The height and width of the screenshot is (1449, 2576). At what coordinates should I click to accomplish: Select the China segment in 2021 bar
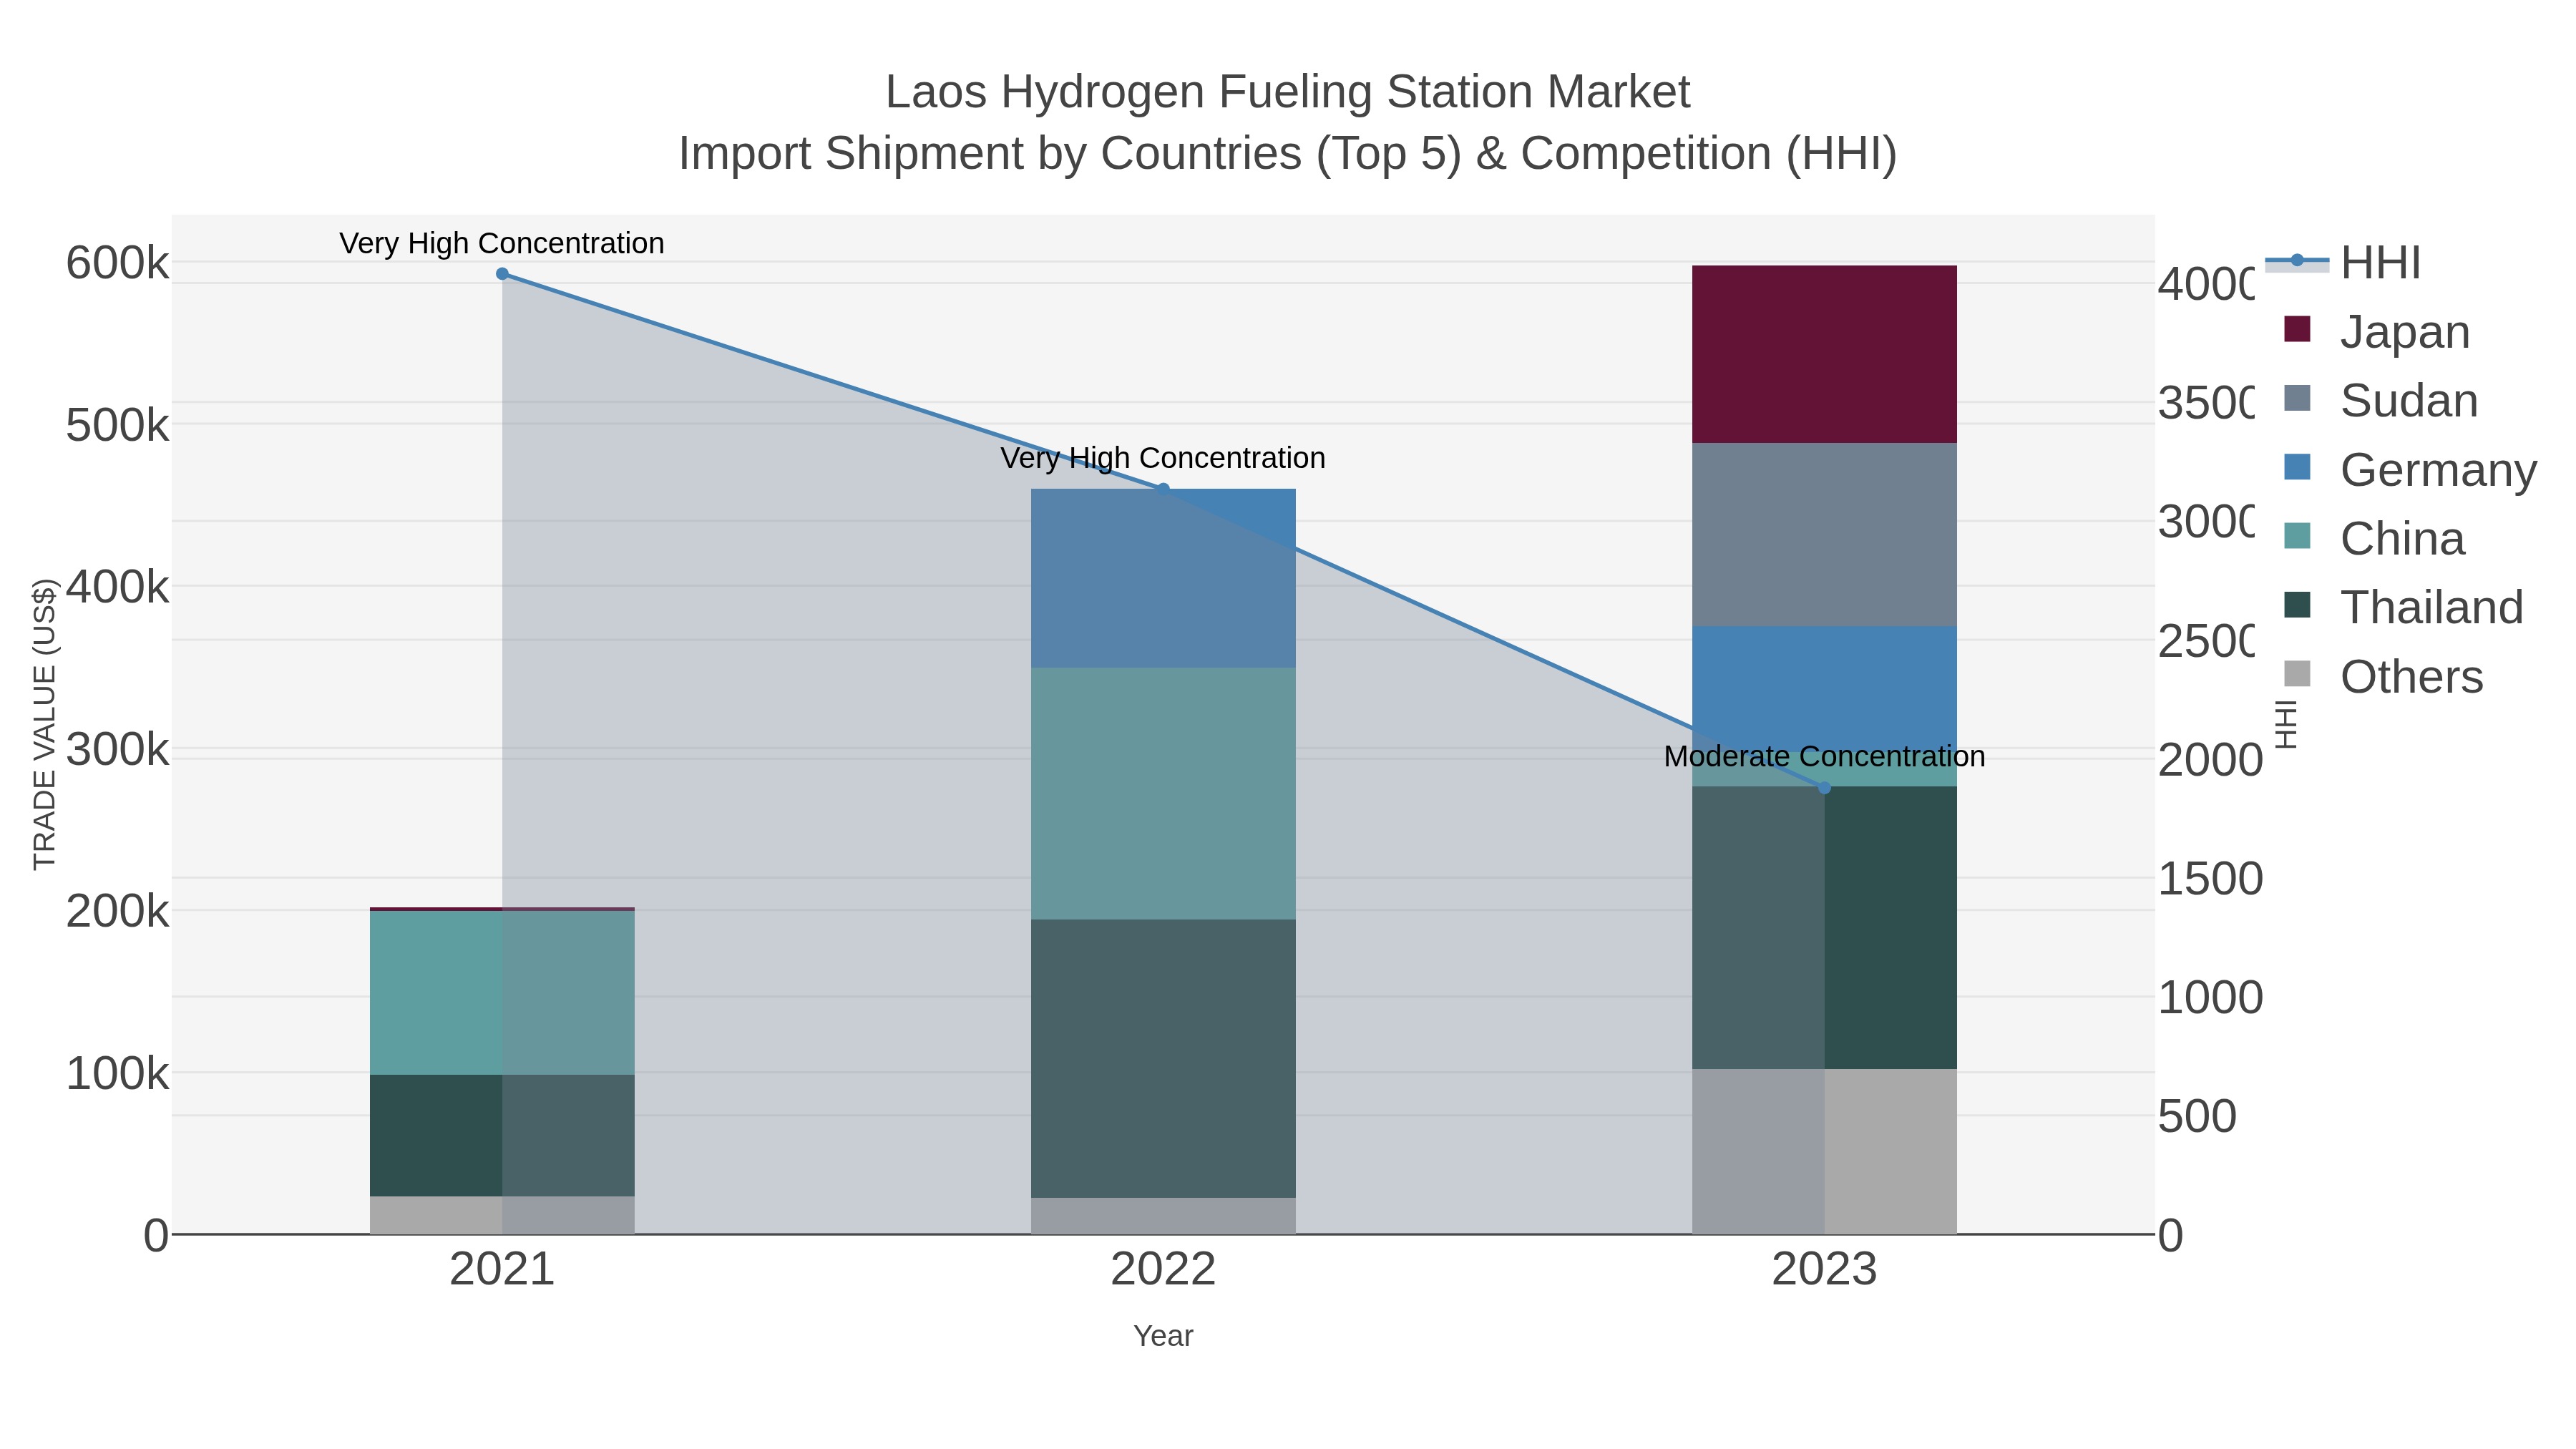pyautogui.click(x=502, y=993)
